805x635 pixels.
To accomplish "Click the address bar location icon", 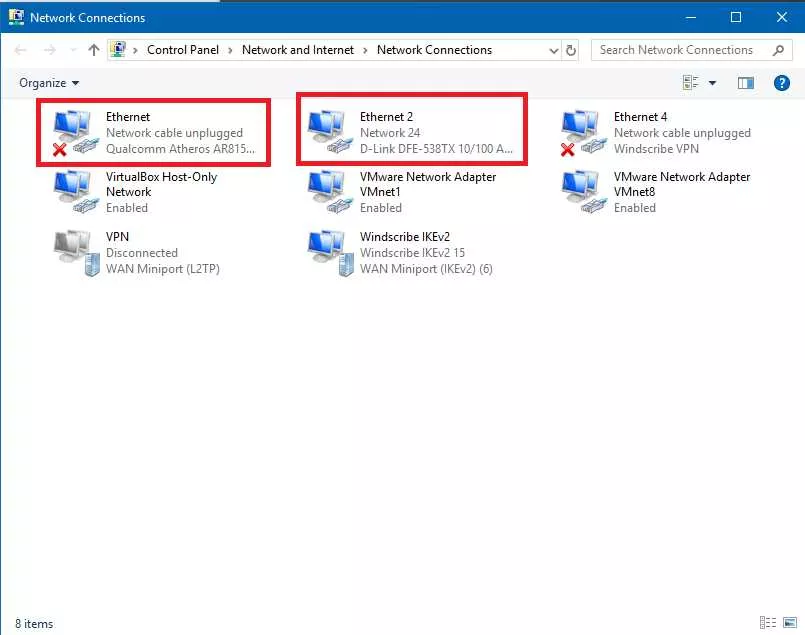I will point(119,49).
